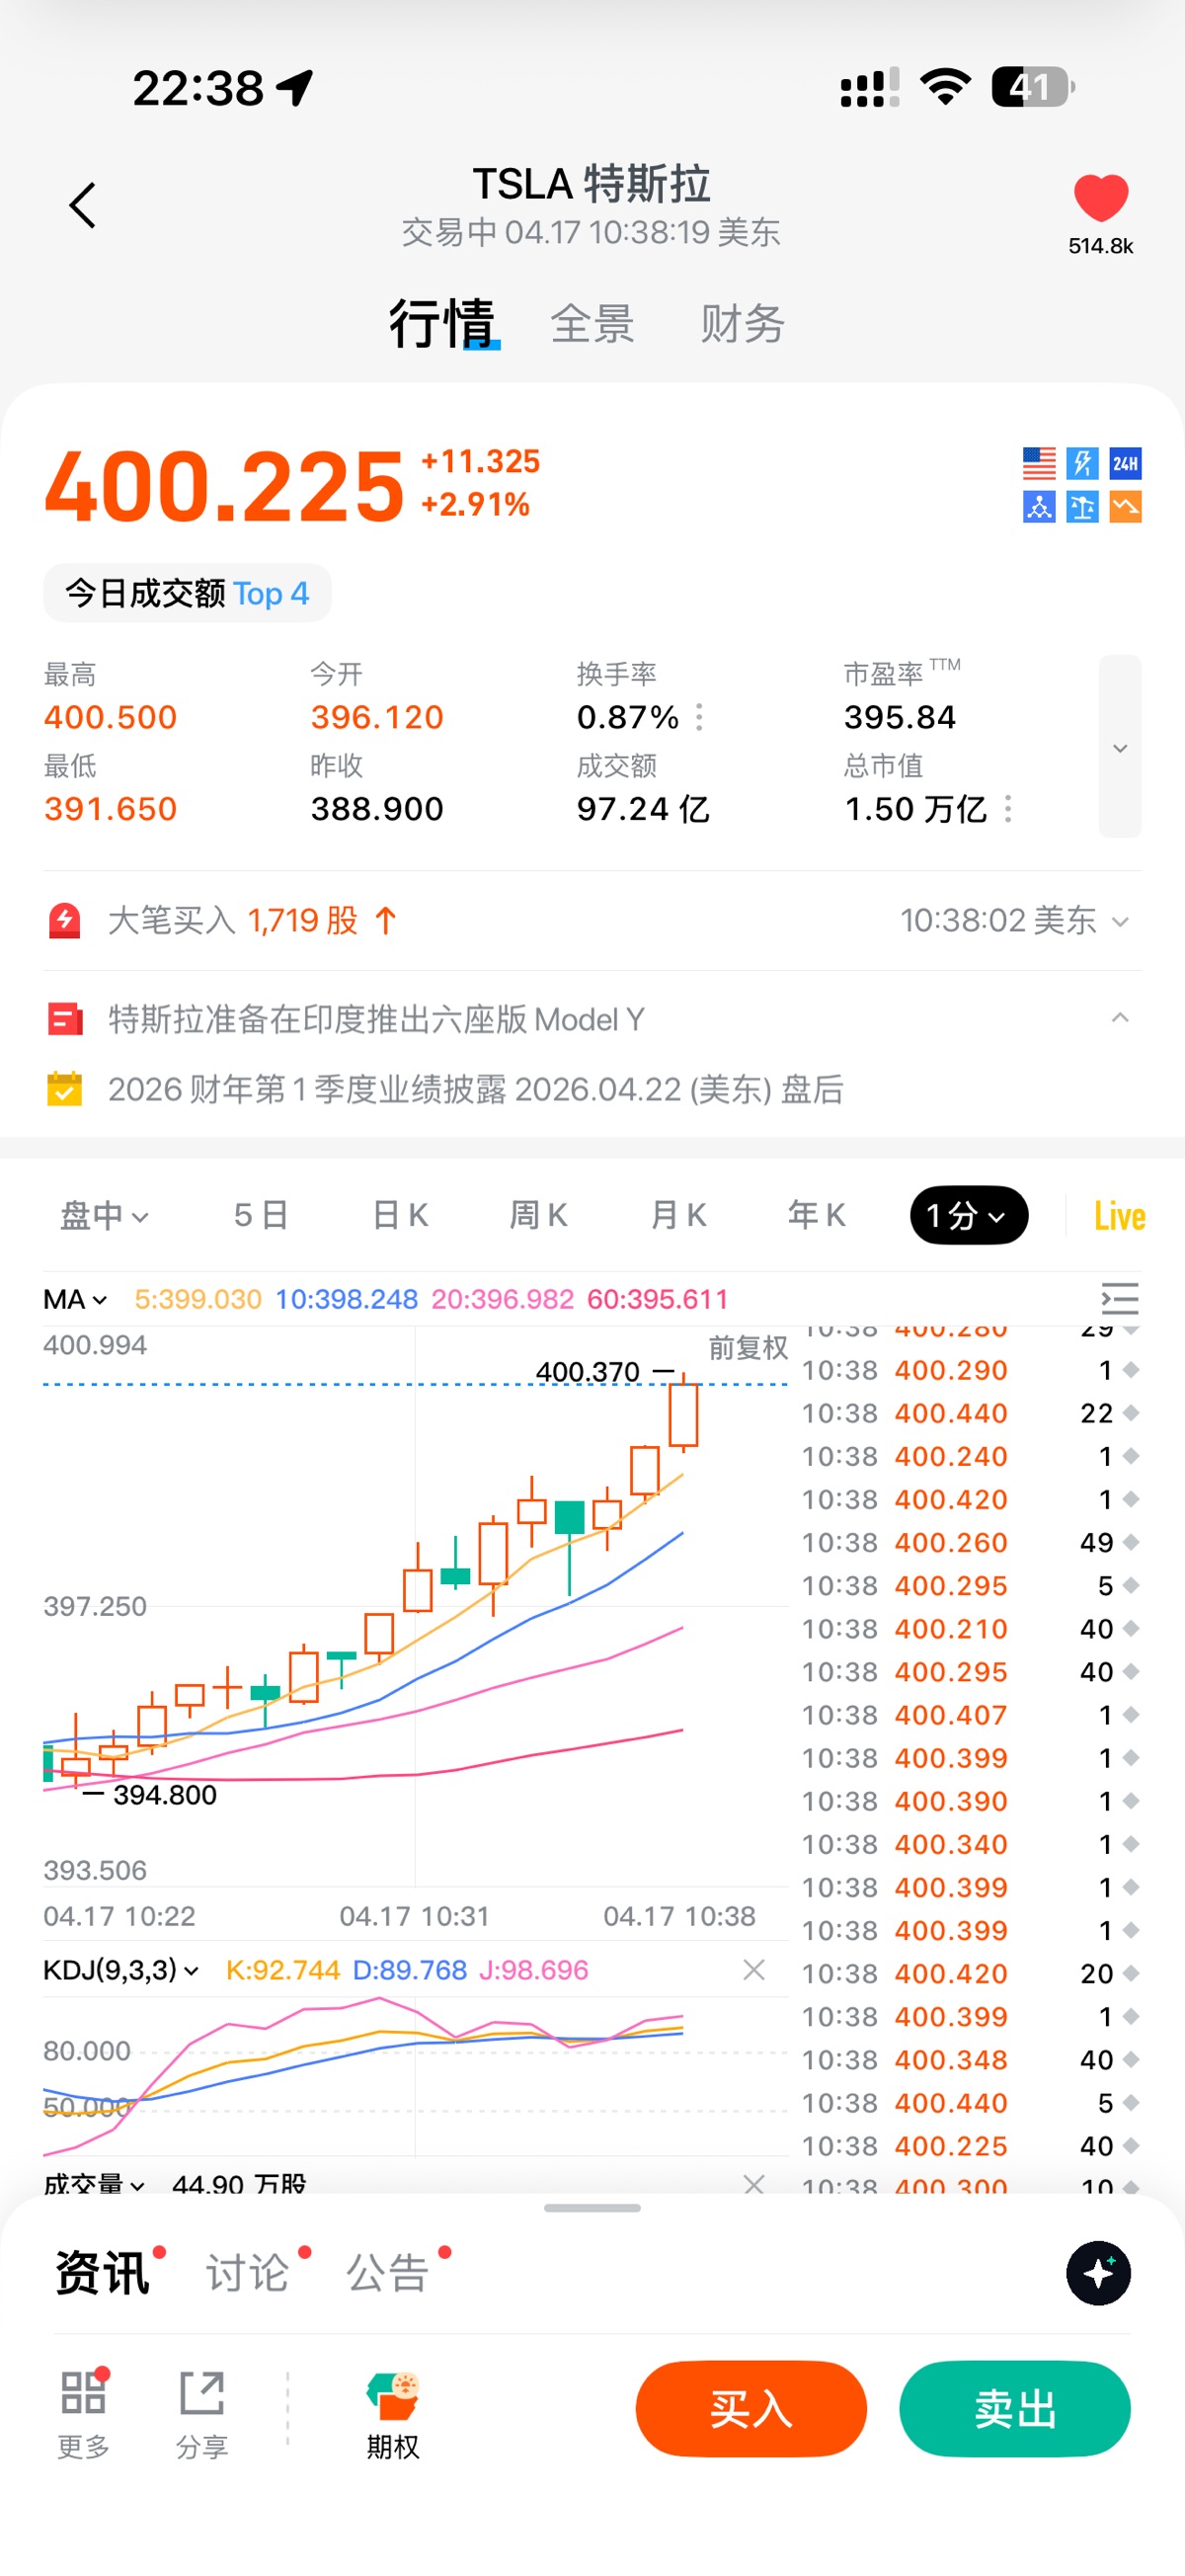Close the KDJ indicator panel
Viewport: 1185px width, 2576px height.
click(754, 1969)
